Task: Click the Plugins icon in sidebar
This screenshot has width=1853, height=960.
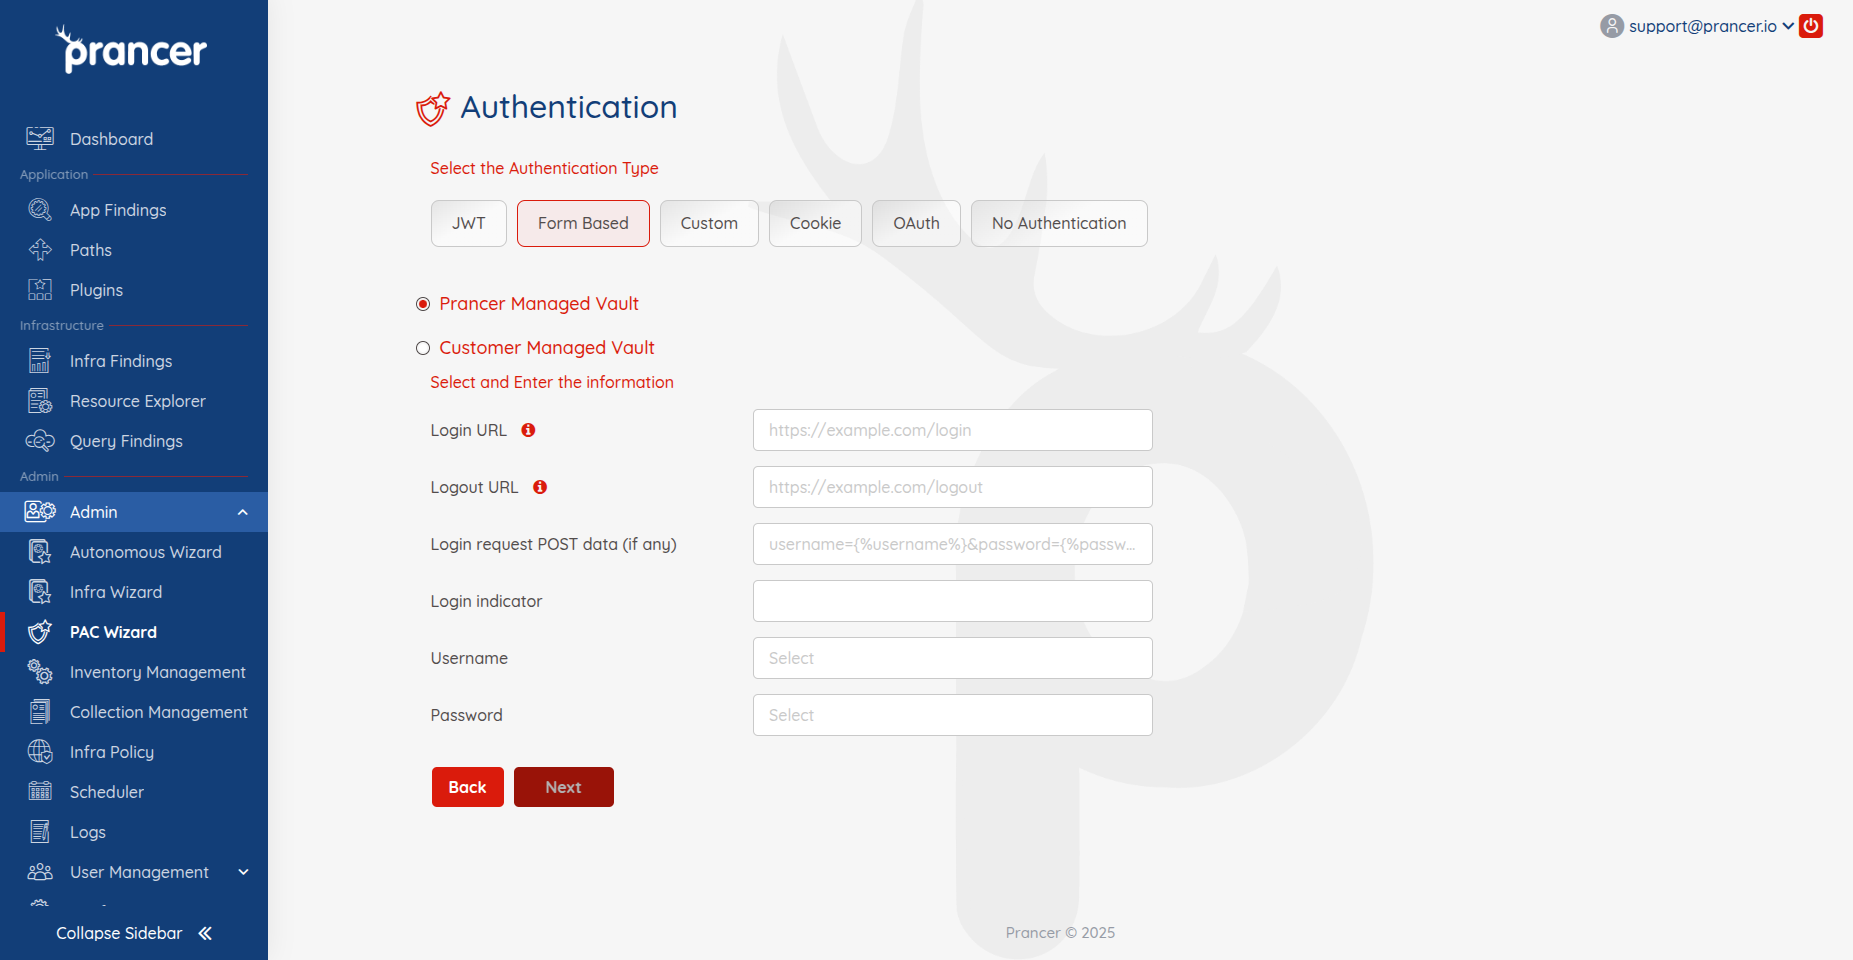Action: (x=40, y=290)
